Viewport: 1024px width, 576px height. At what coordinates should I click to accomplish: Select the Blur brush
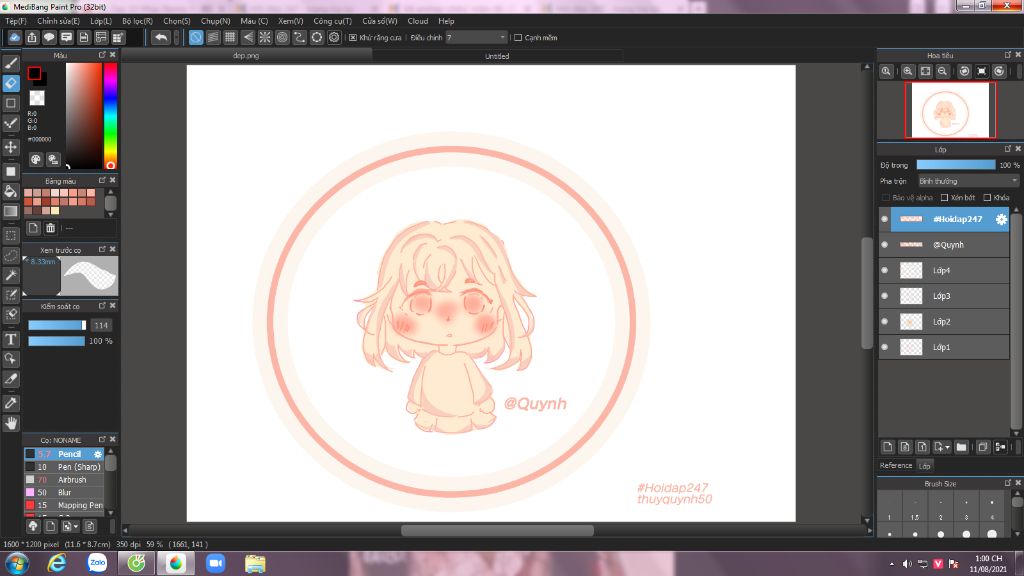(x=64, y=492)
